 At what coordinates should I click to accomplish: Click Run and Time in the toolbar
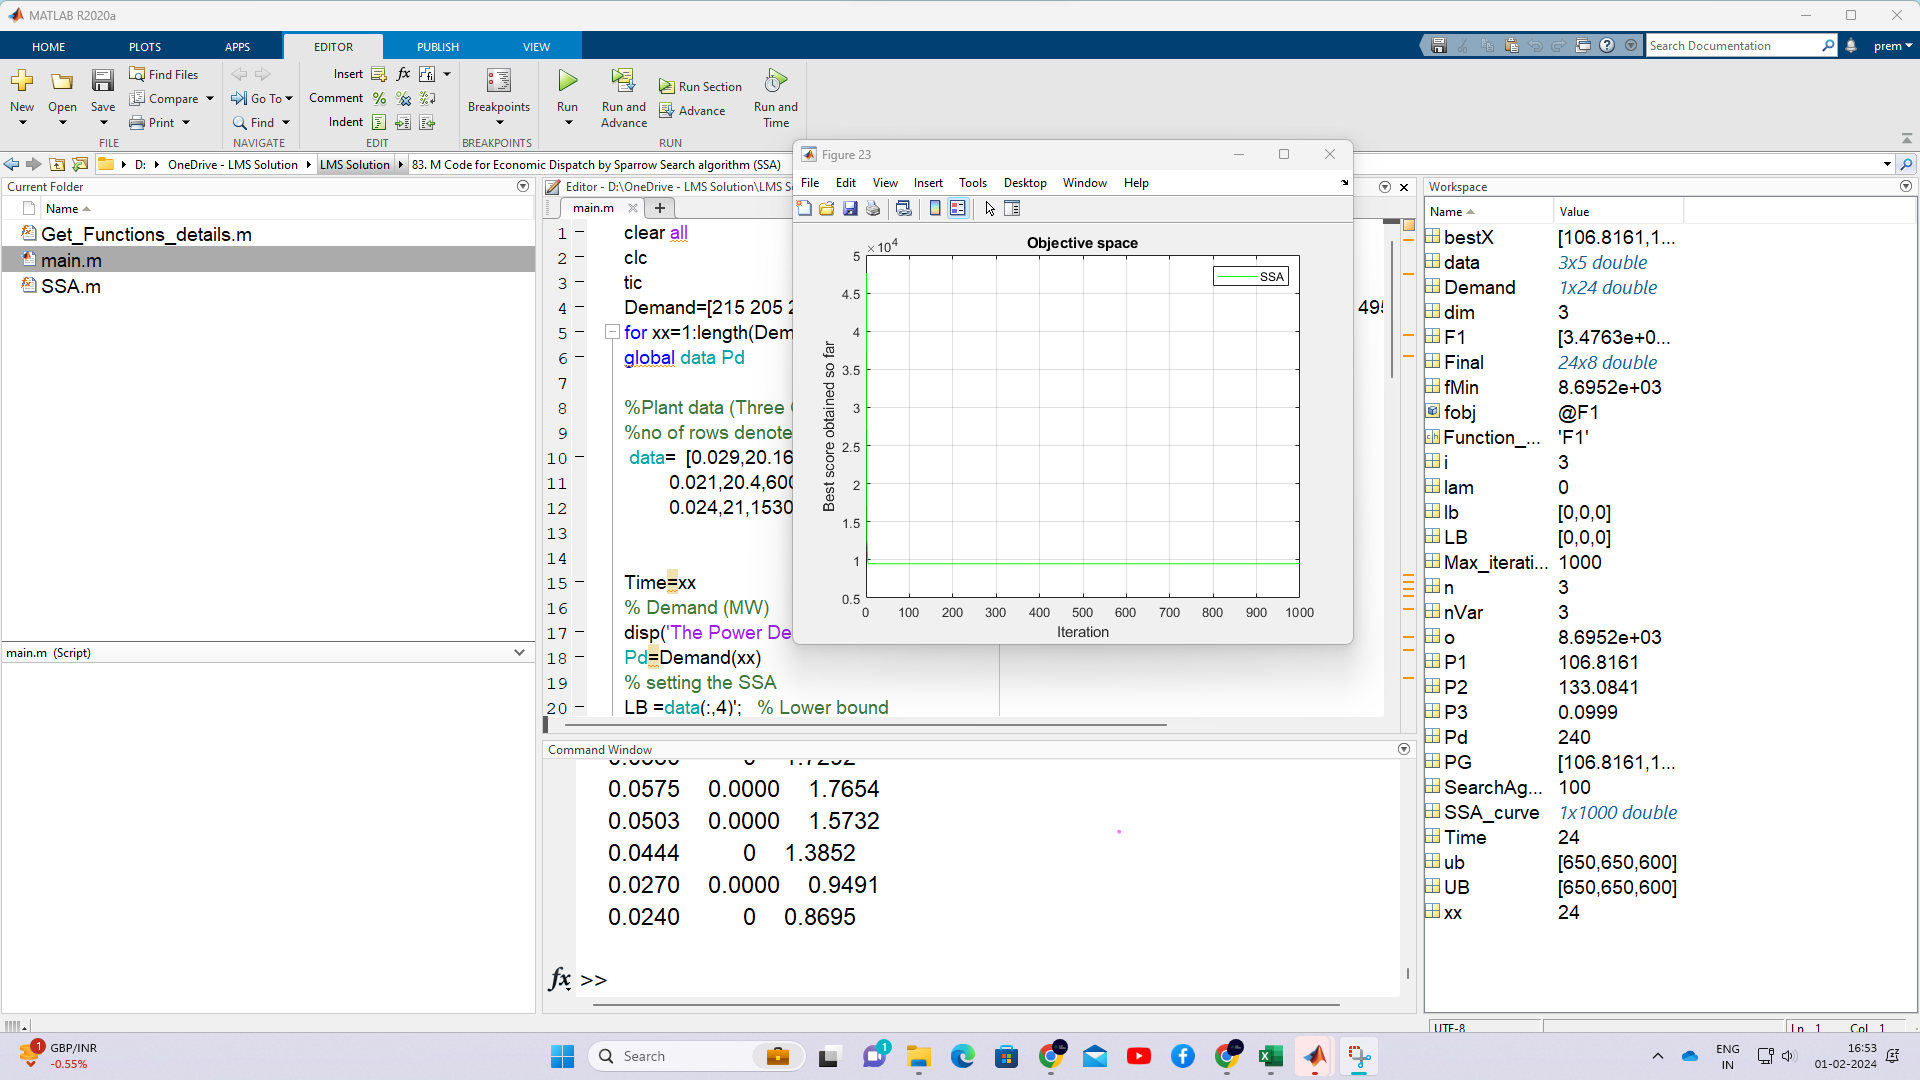(775, 97)
